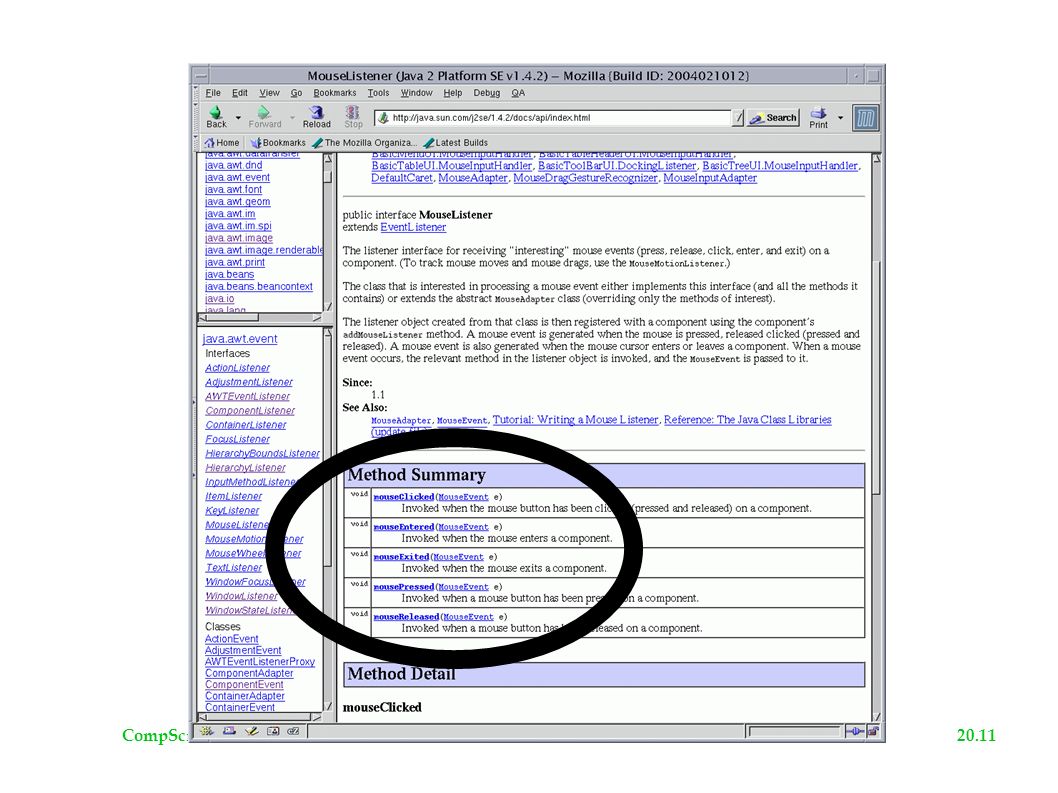
Task: Expand the URL bar history dropdown
Action: (x=738, y=118)
